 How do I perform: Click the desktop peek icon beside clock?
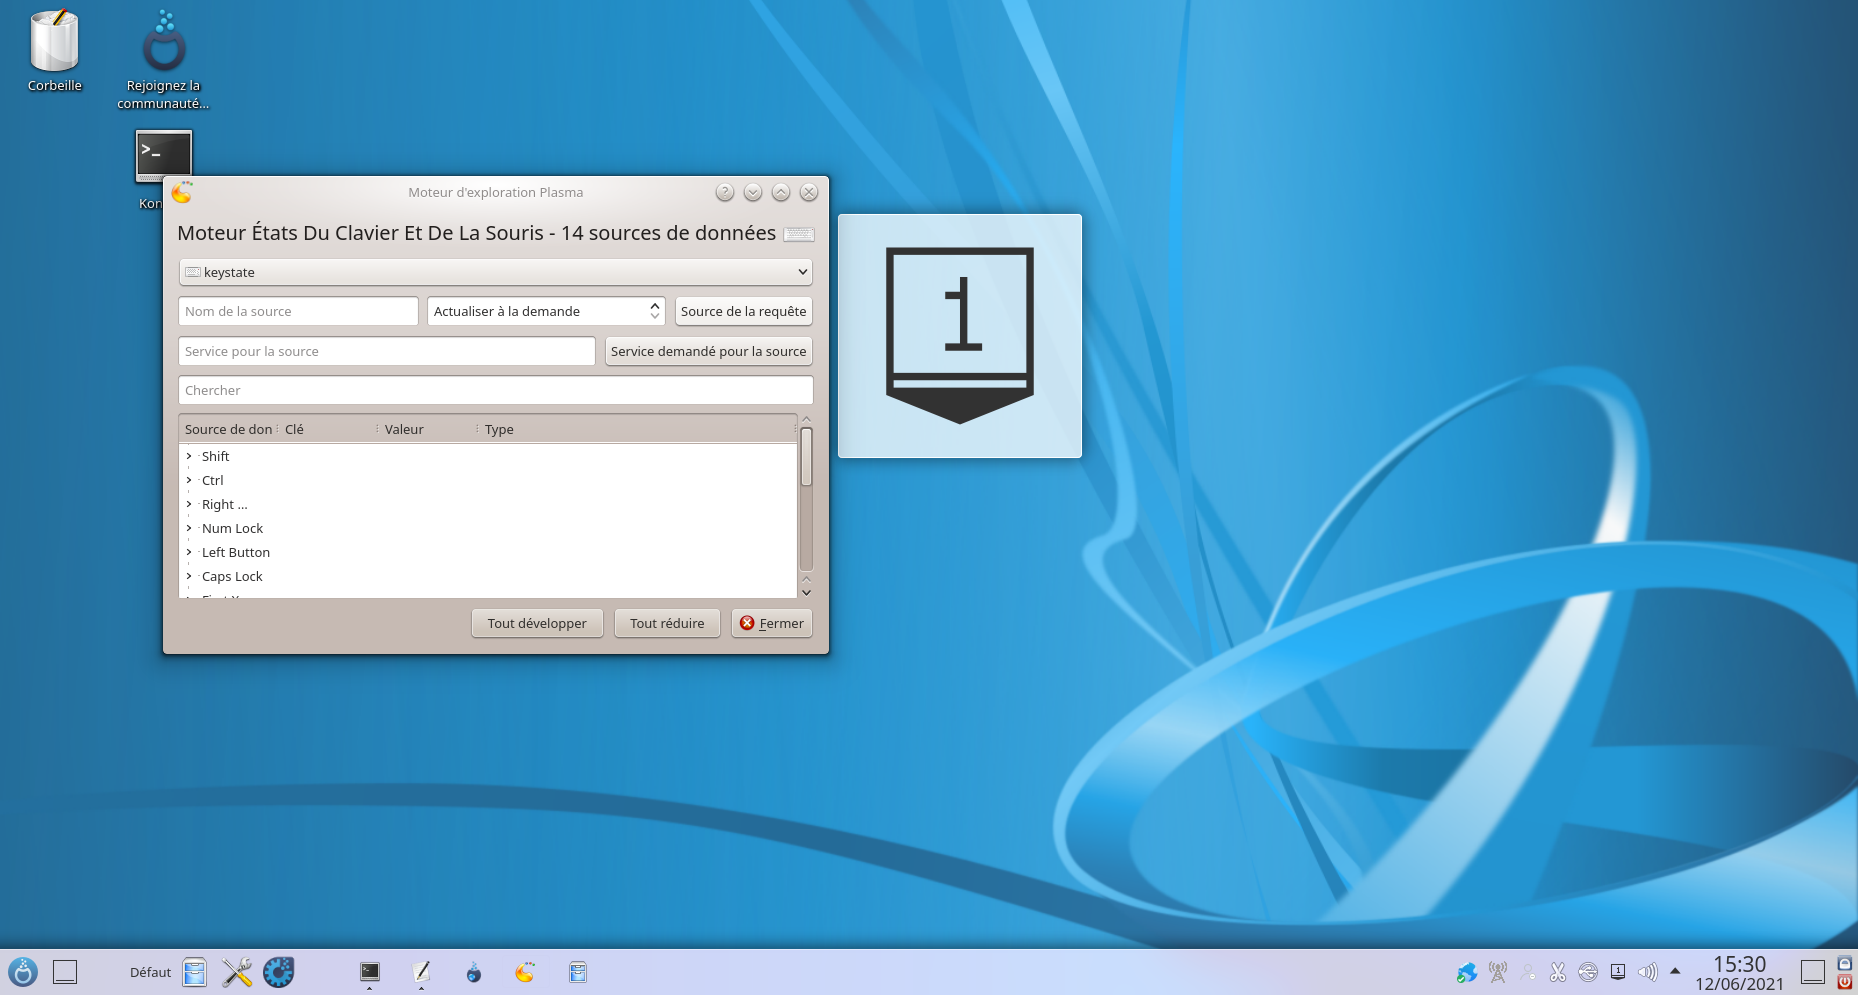coord(1813,972)
